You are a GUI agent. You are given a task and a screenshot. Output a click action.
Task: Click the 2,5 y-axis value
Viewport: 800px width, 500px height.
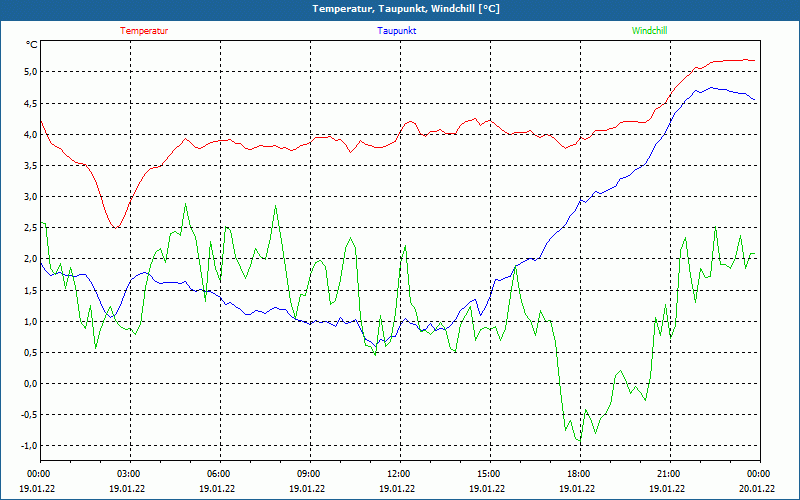(x=31, y=228)
